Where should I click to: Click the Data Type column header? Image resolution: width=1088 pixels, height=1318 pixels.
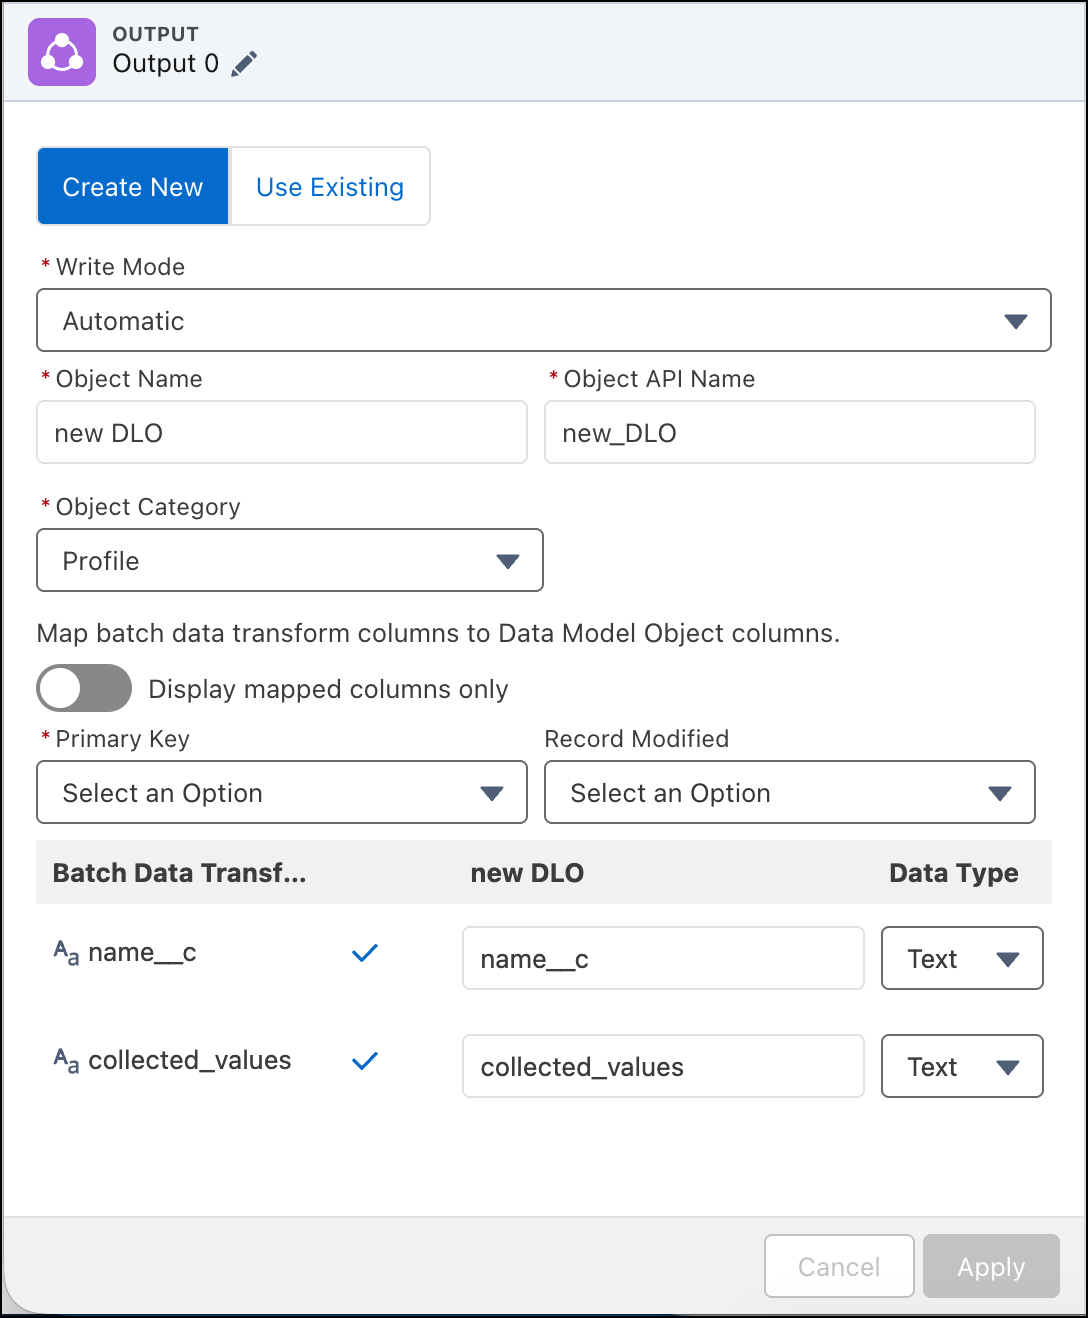click(954, 873)
